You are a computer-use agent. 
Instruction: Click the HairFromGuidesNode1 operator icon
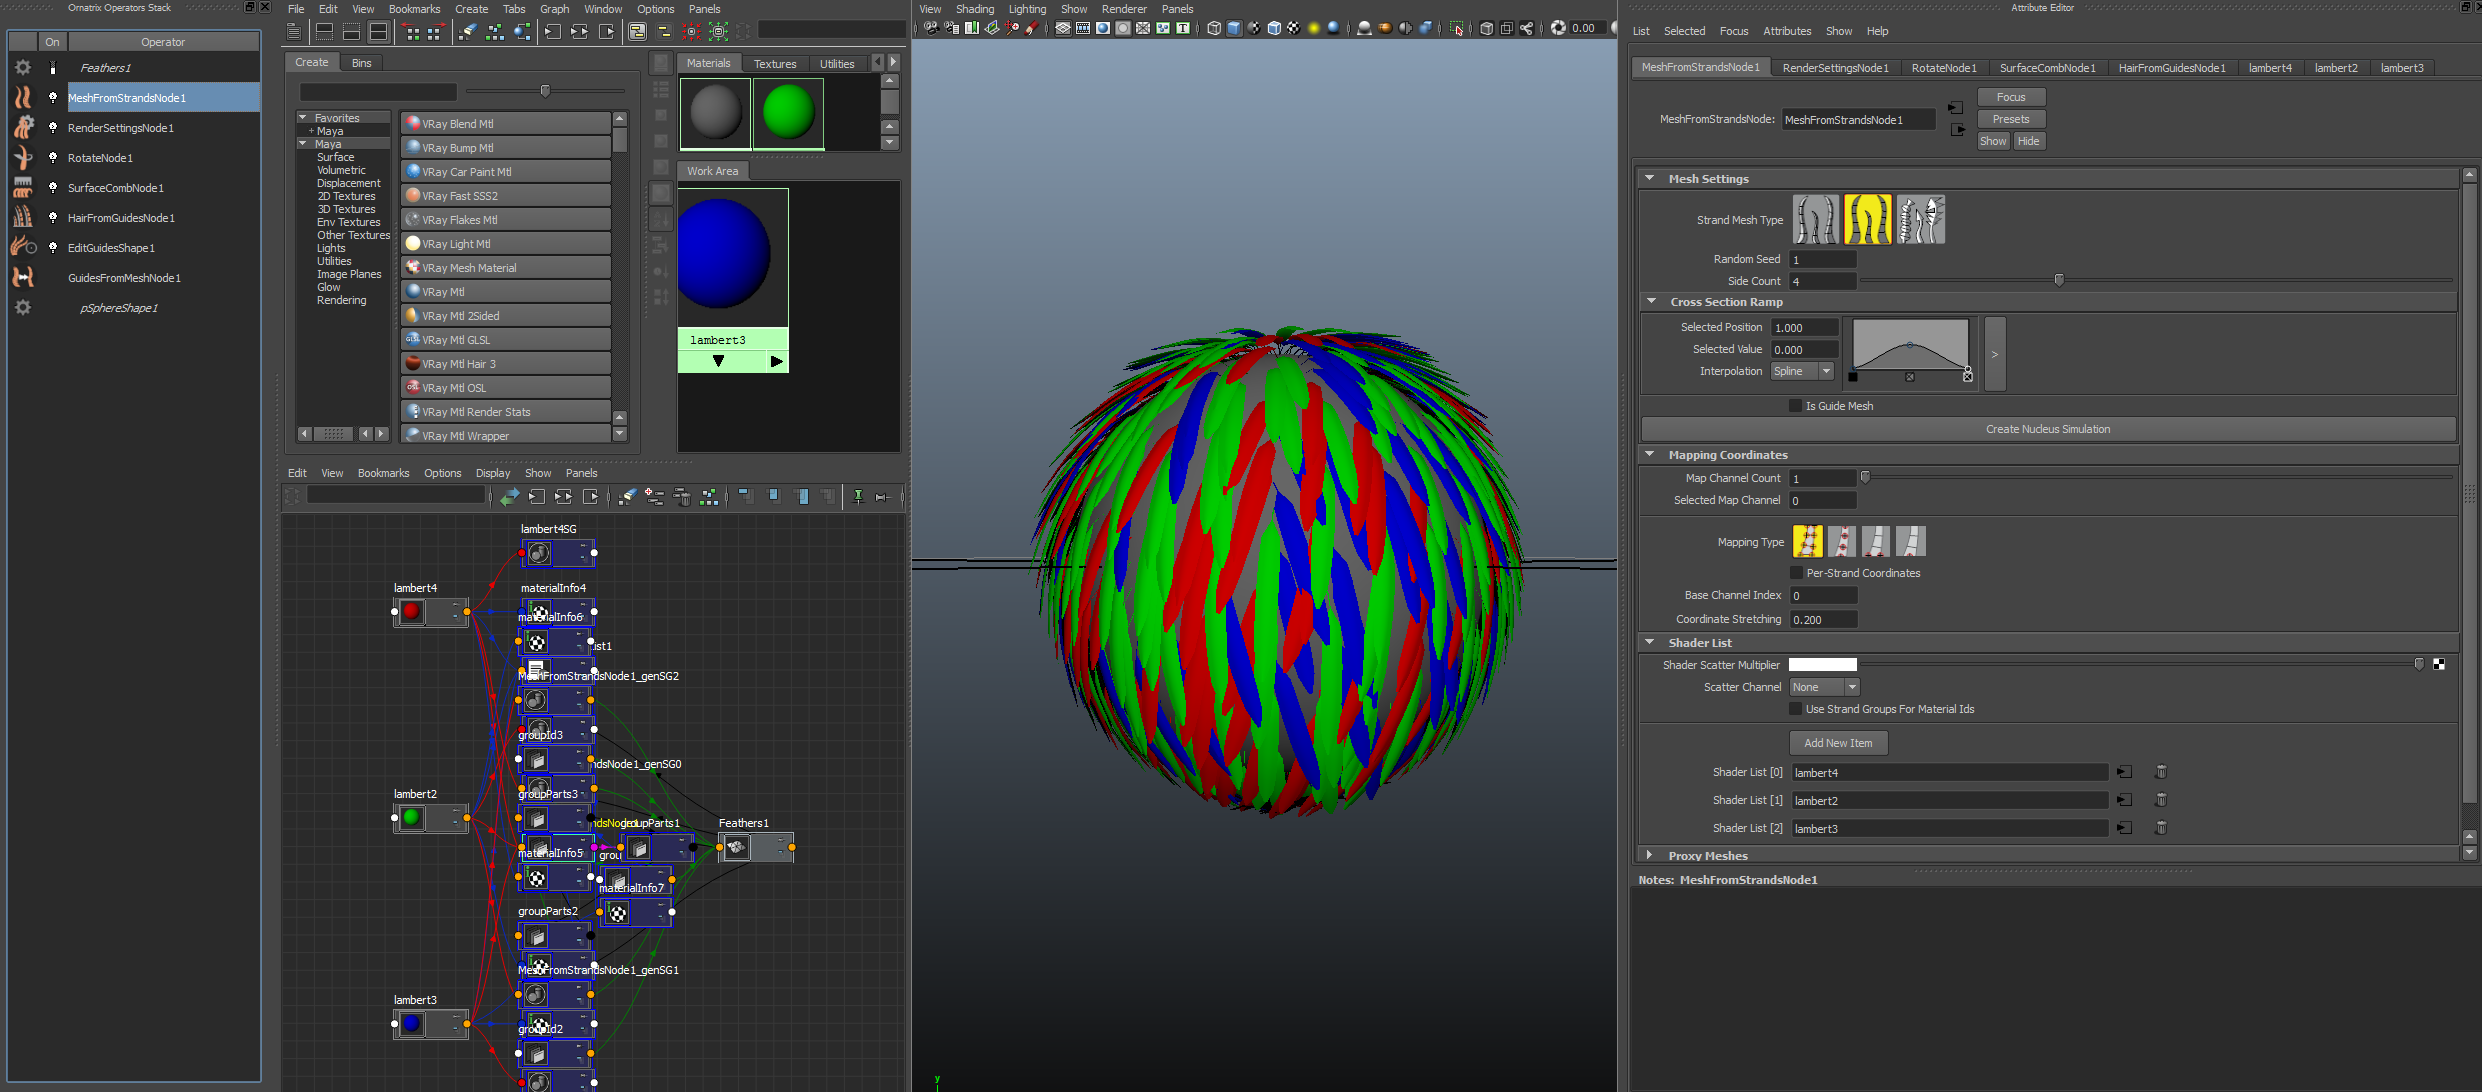click(23, 217)
